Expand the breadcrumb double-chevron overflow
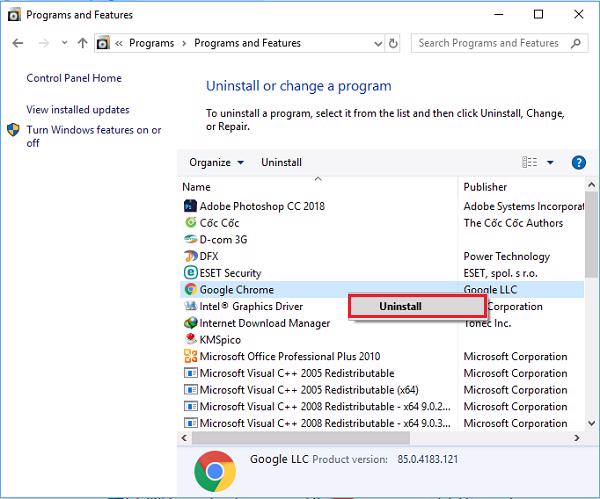 119,44
